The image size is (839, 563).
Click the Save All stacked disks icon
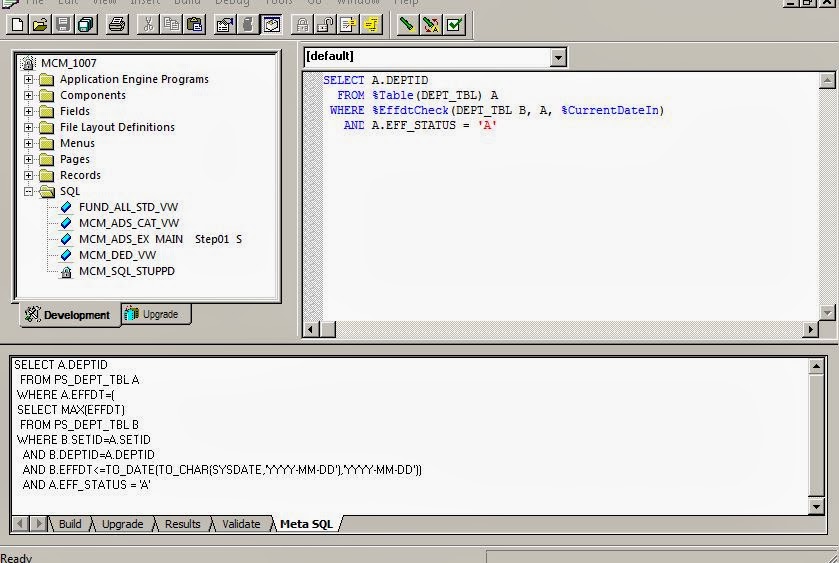tap(86, 25)
